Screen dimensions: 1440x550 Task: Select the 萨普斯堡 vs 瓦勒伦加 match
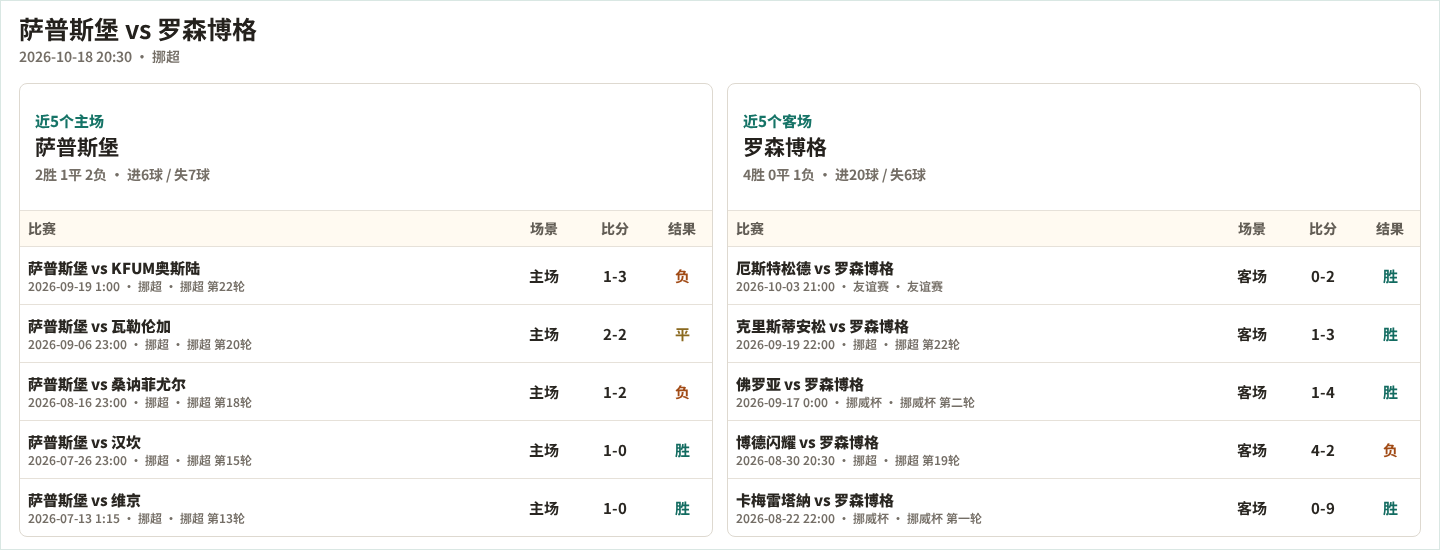pyautogui.click(x=366, y=334)
